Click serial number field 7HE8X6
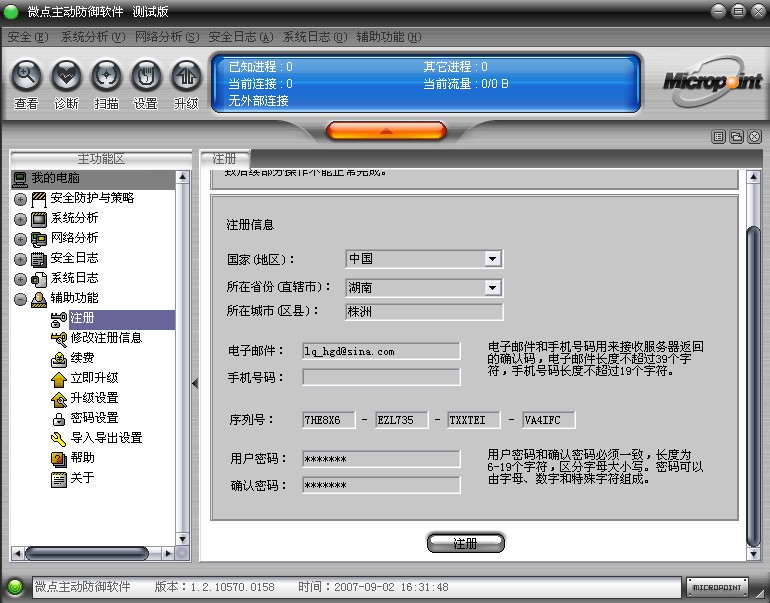This screenshot has width=770, height=603. point(329,420)
